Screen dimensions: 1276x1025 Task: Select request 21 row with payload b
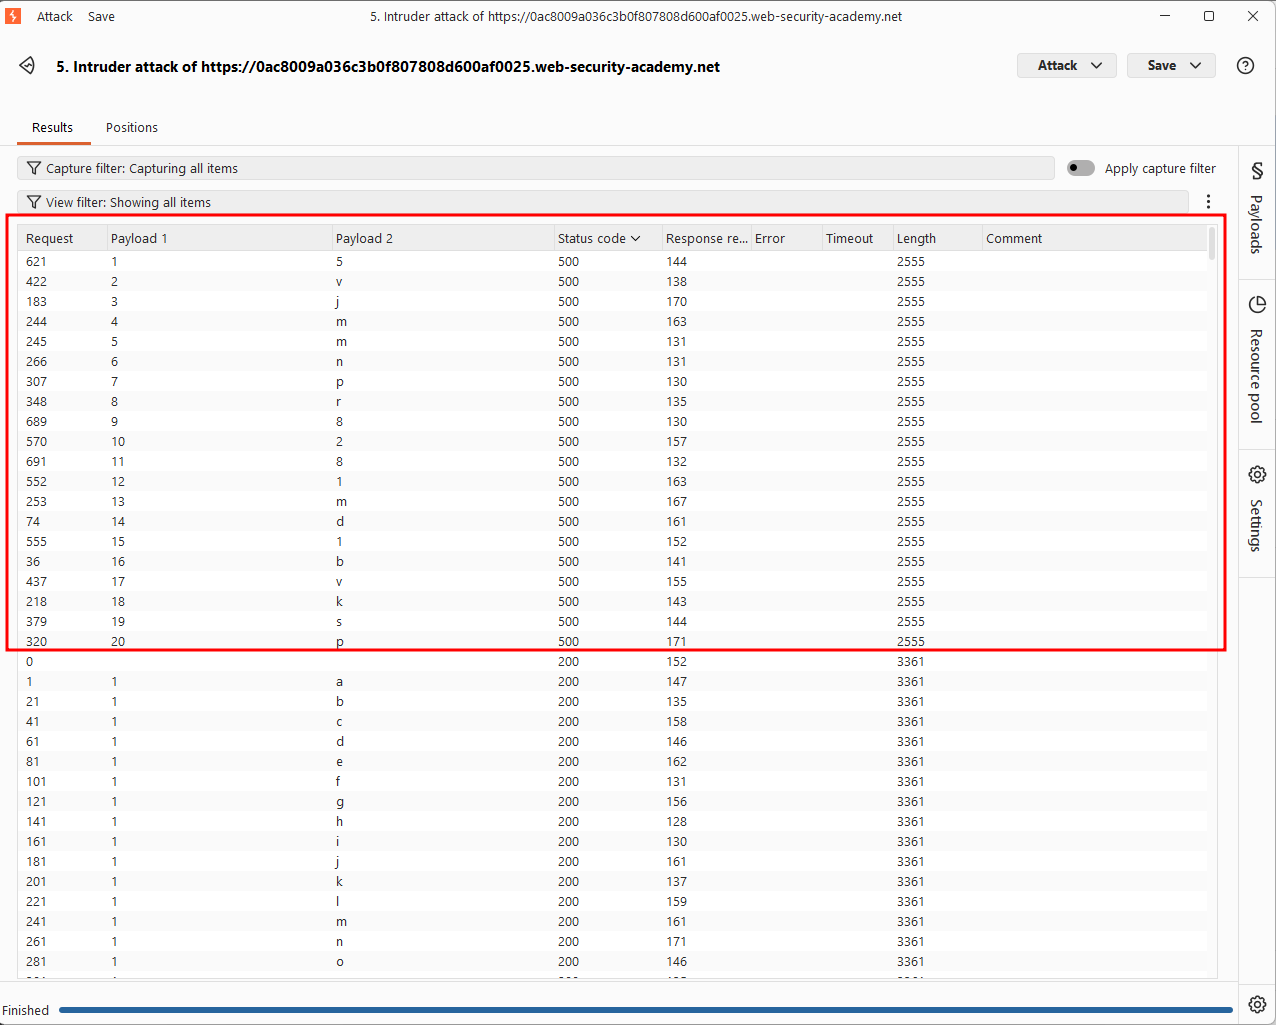coord(612,701)
